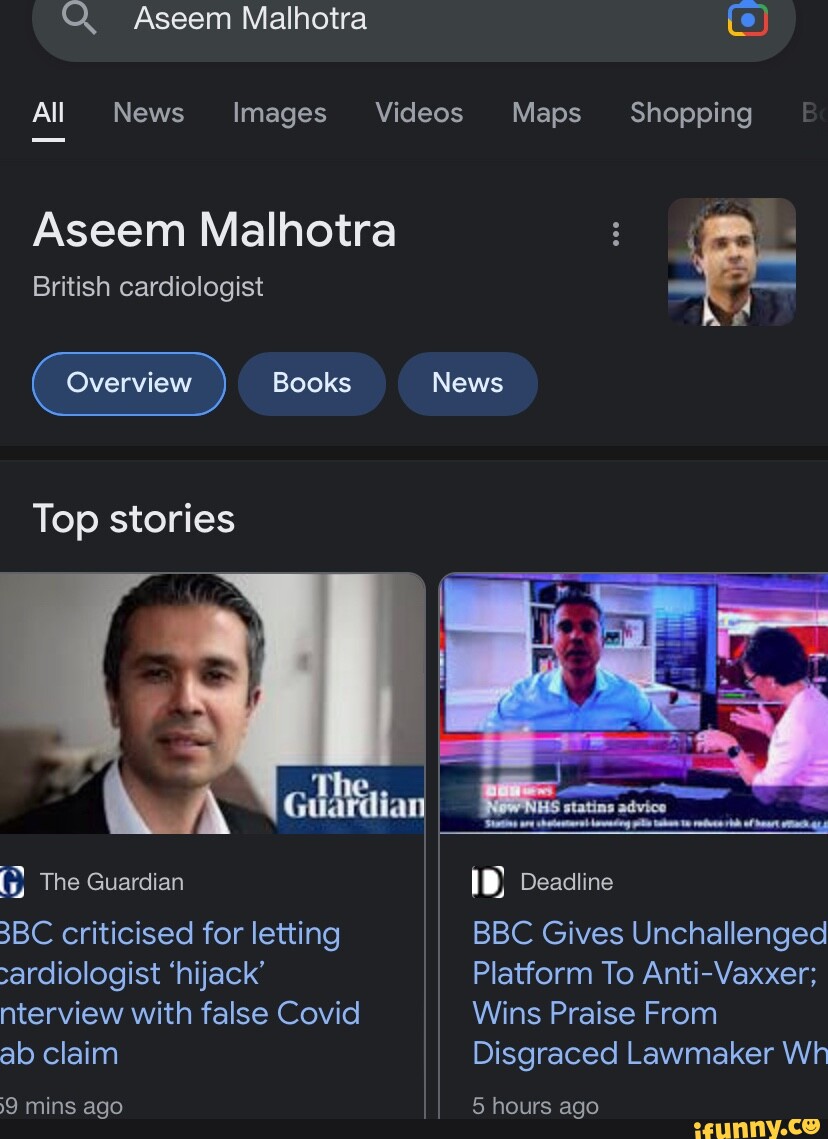Open 'BBC Gives Unchallenged Platform' Deadline article

(647, 992)
